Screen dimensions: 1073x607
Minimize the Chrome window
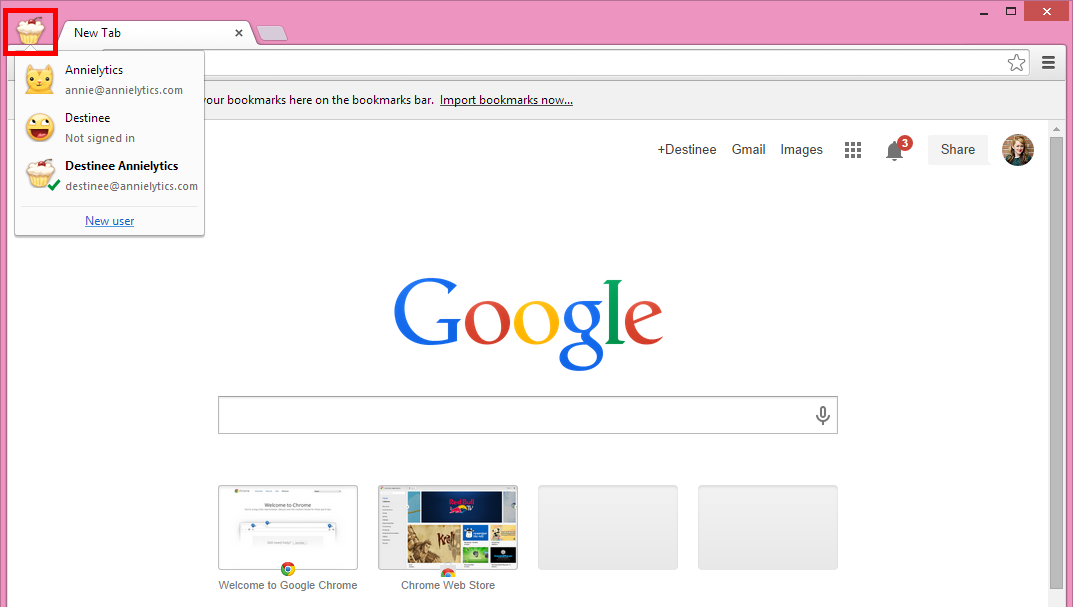click(984, 12)
